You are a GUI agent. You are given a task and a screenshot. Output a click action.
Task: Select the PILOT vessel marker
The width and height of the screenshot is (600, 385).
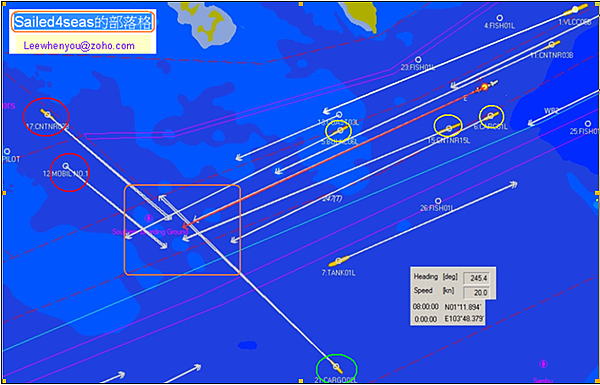click(x=7, y=152)
